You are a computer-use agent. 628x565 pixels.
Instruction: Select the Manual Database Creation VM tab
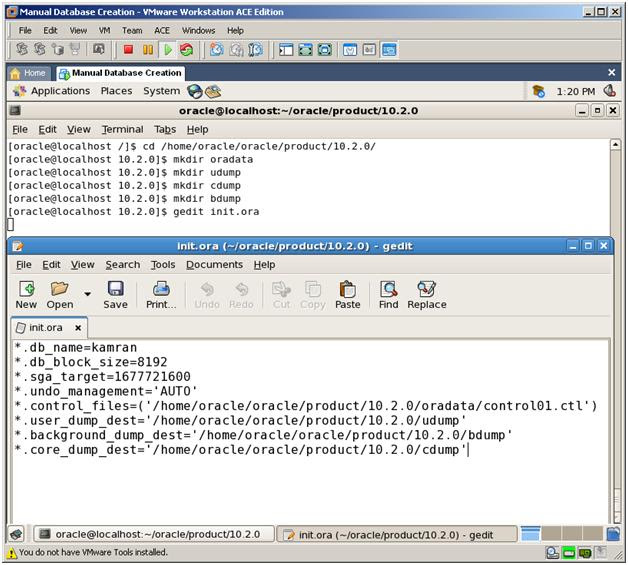click(121, 73)
